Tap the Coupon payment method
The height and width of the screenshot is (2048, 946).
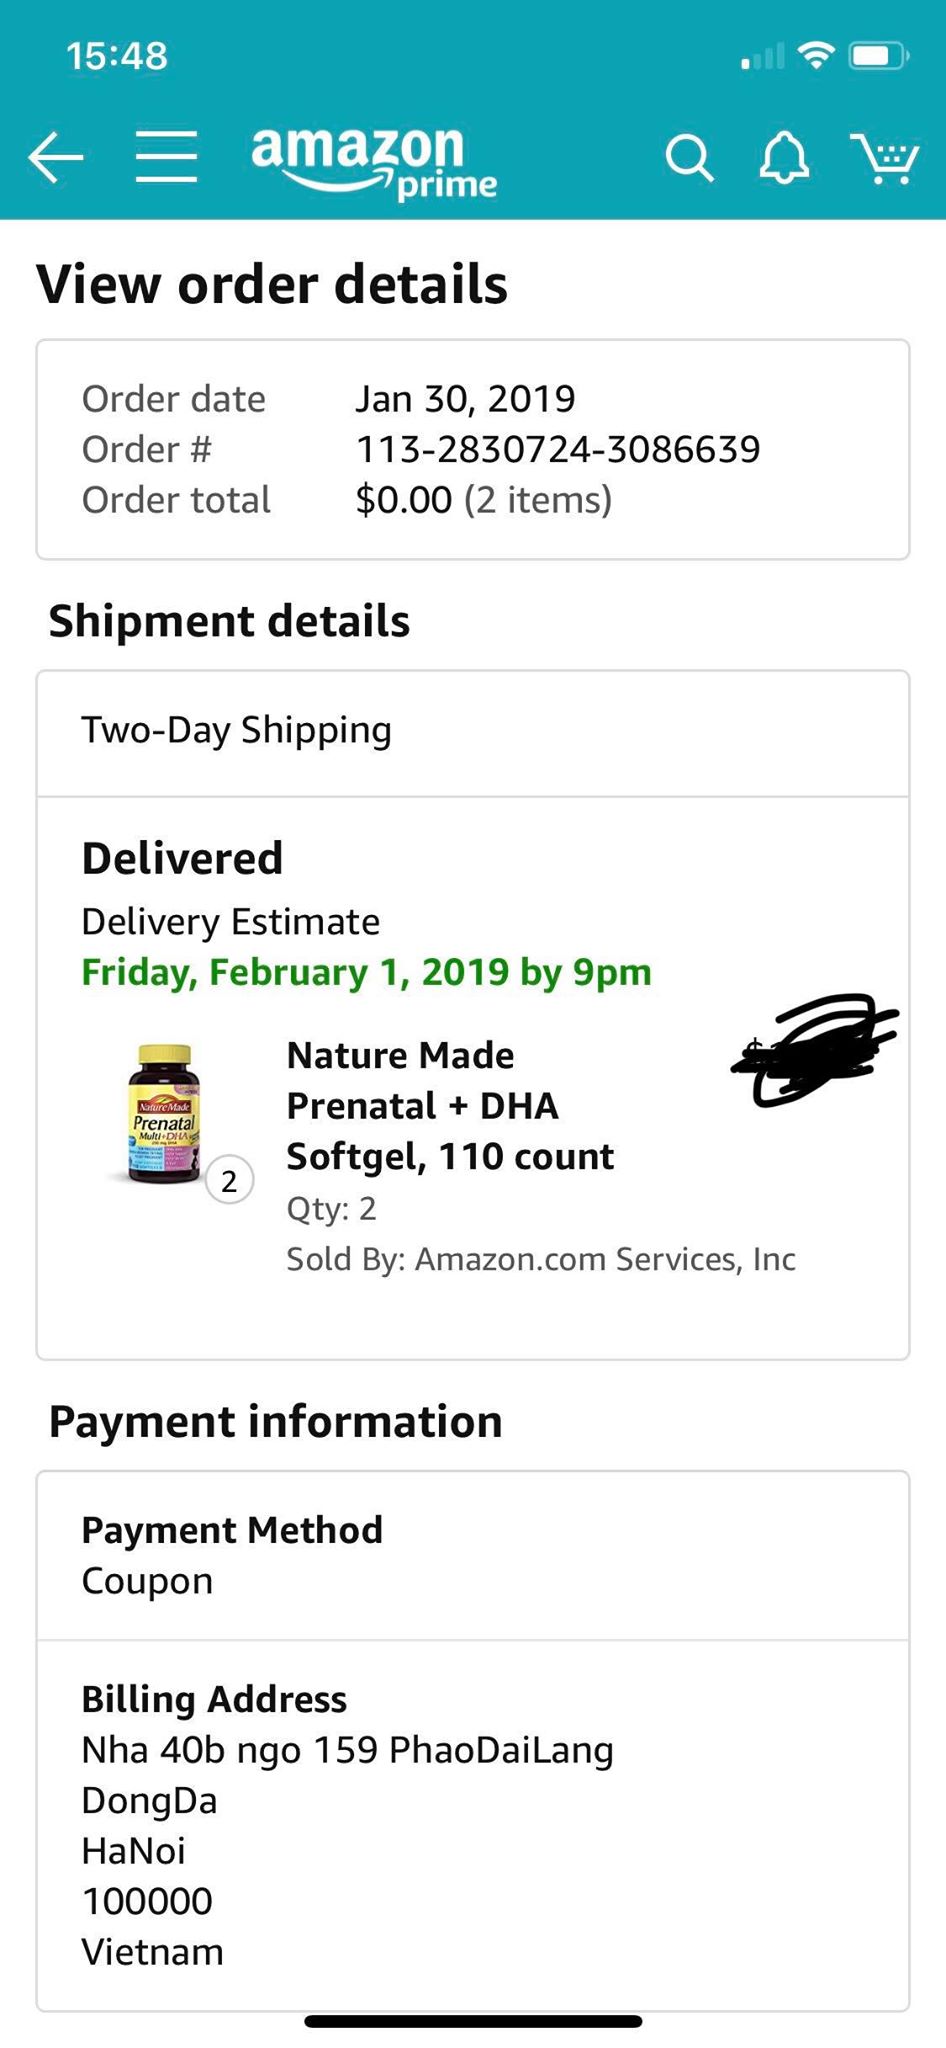pyautogui.click(x=147, y=1581)
